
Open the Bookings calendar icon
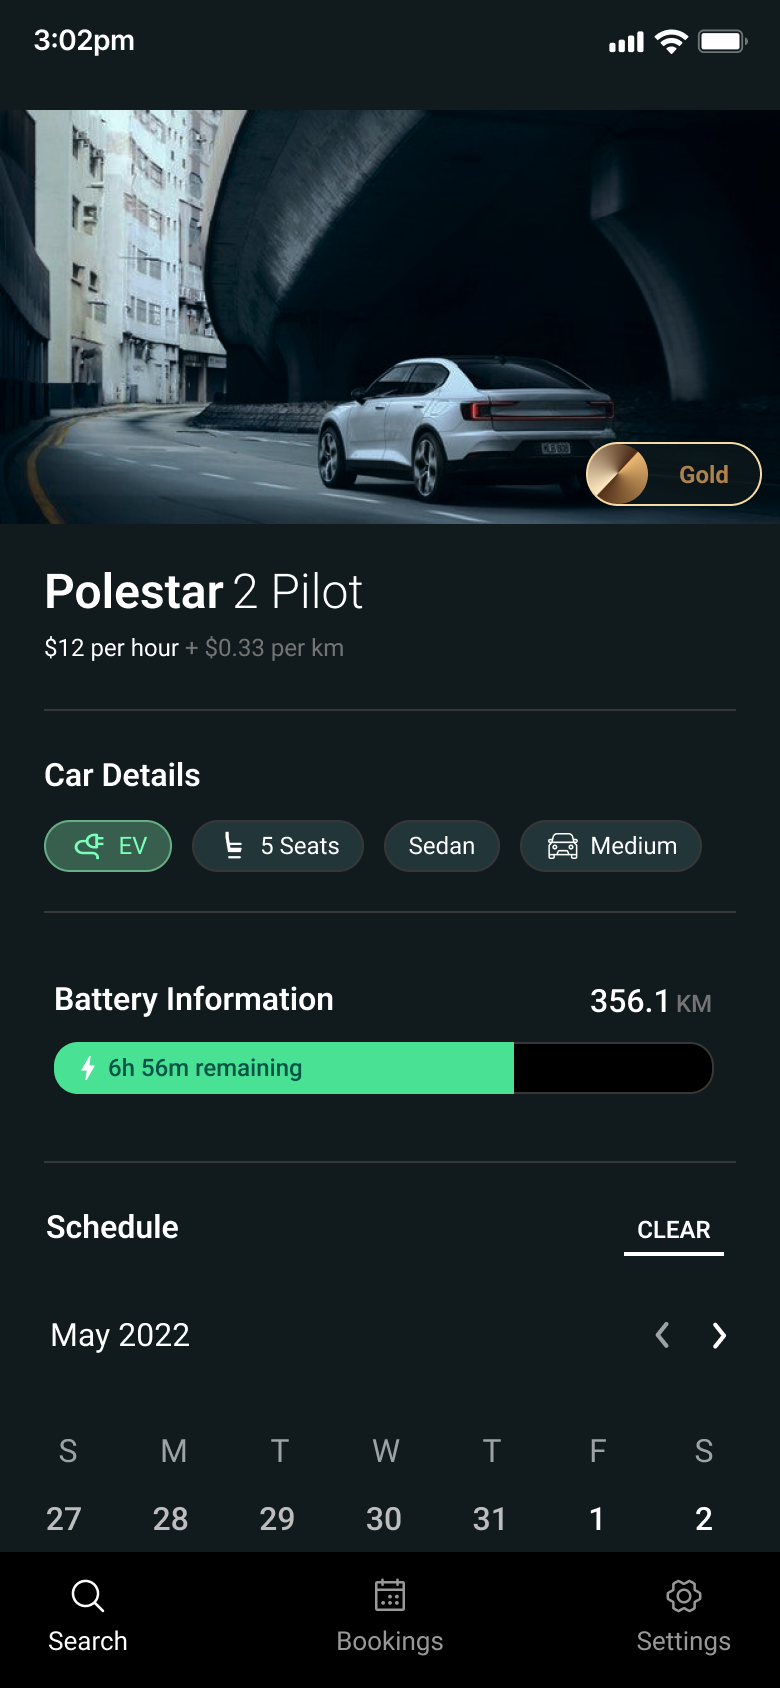point(390,1595)
